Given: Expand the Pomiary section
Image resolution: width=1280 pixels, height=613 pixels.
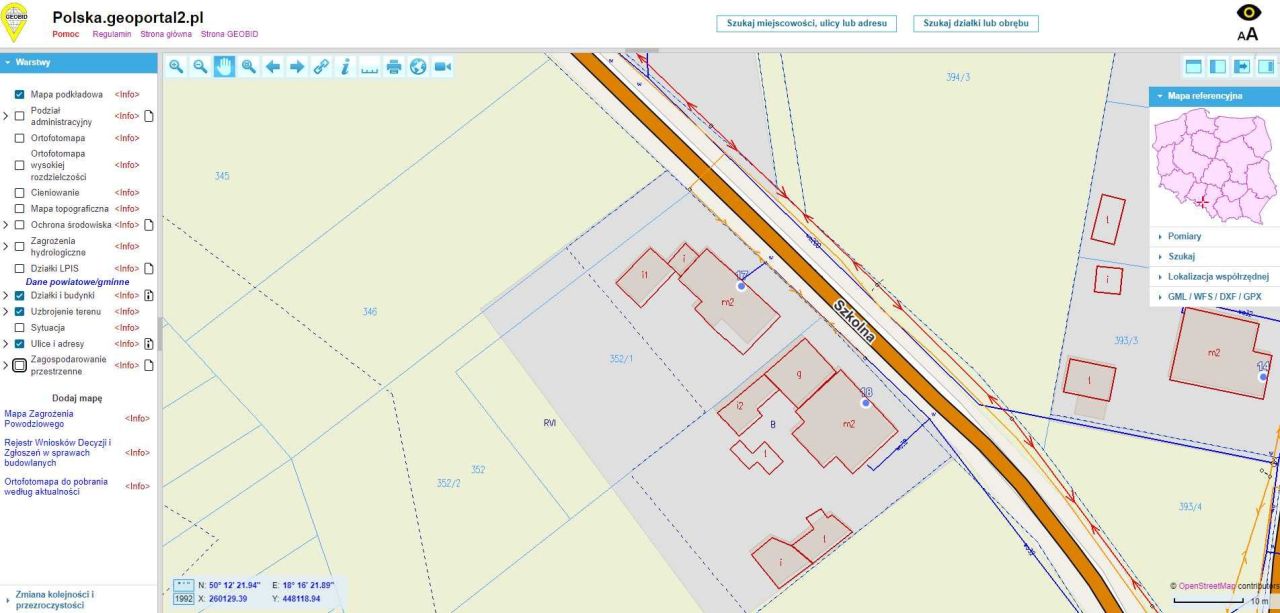Looking at the screenshot, I should (1214, 237).
